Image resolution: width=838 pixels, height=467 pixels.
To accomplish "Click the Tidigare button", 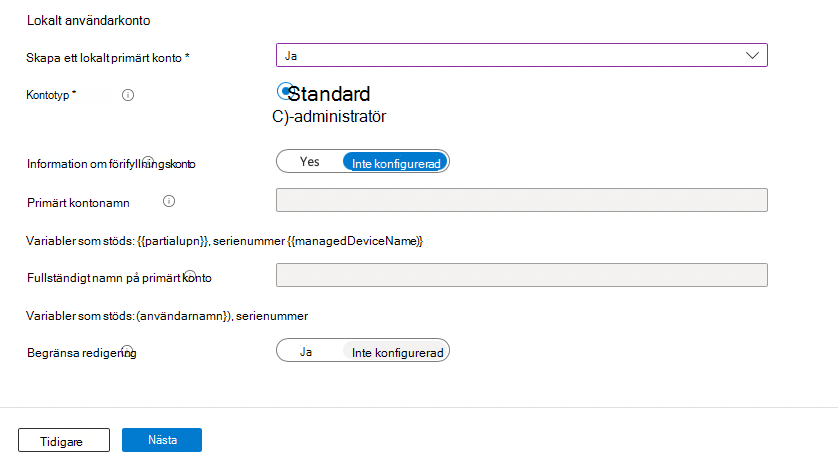I will point(64,440).
